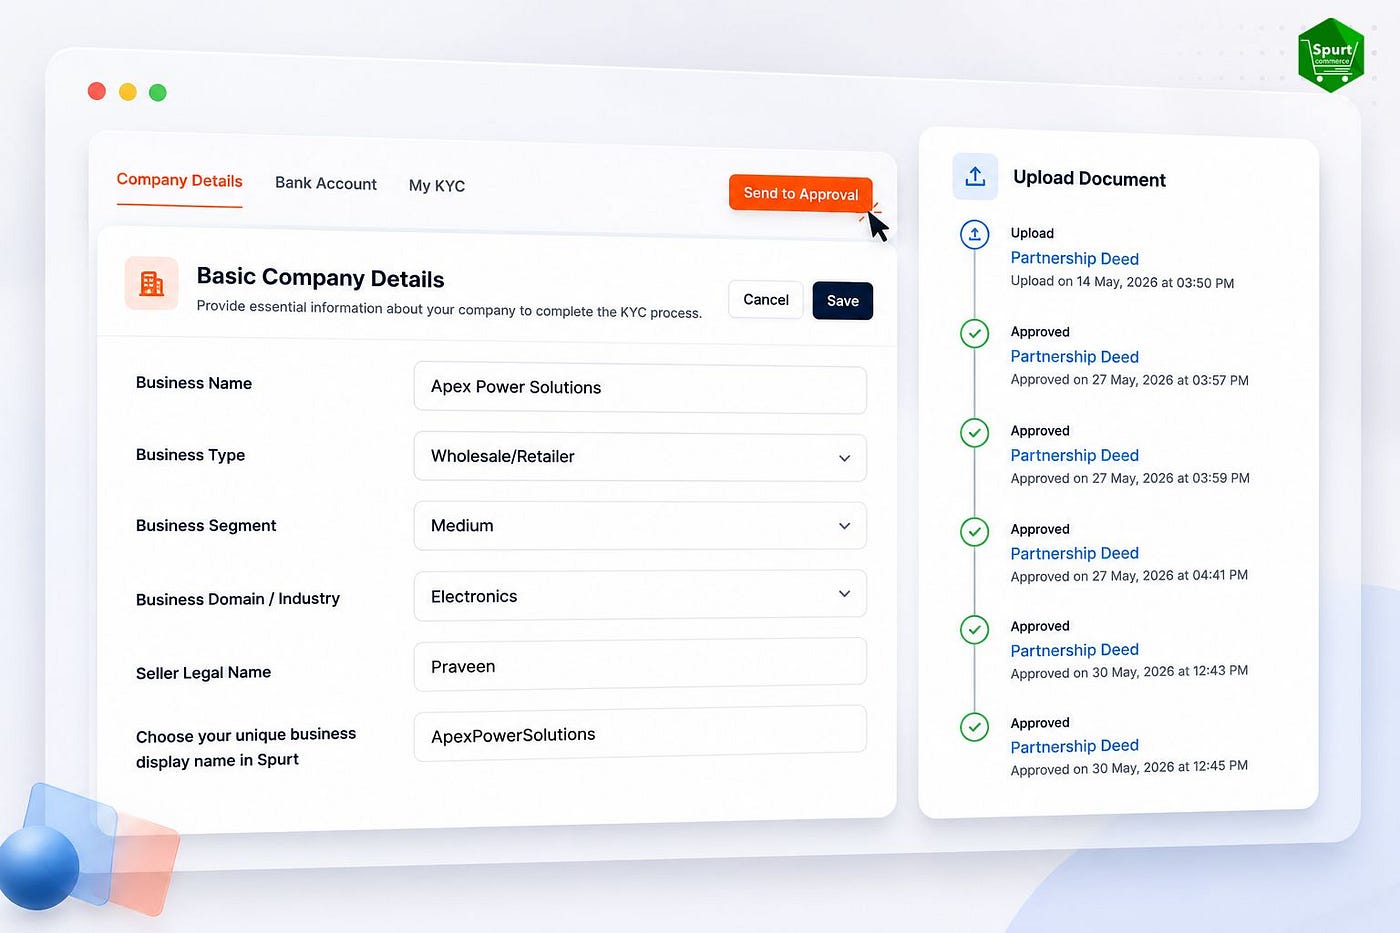Click the Business Name label
Viewport: 1400px width, 933px height.
click(x=194, y=383)
